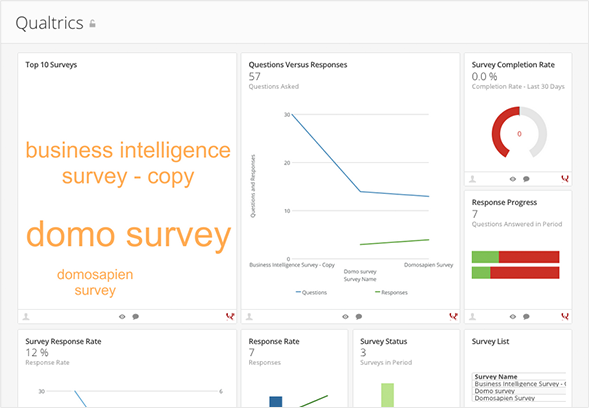
Task: Select 'Domosapien Survey' row in Survey List
Action: click(x=519, y=398)
